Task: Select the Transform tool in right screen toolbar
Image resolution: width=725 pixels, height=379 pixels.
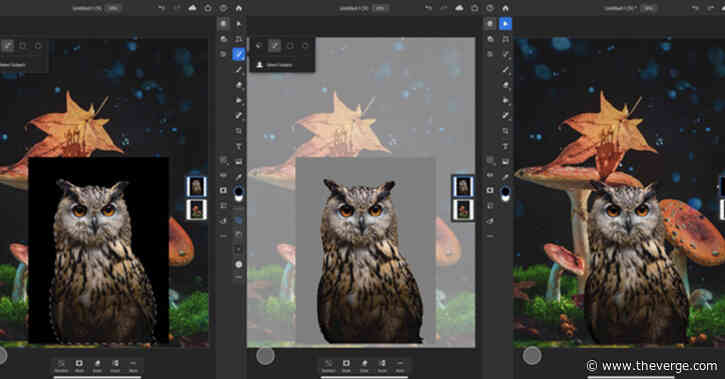Action: [x=506, y=39]
